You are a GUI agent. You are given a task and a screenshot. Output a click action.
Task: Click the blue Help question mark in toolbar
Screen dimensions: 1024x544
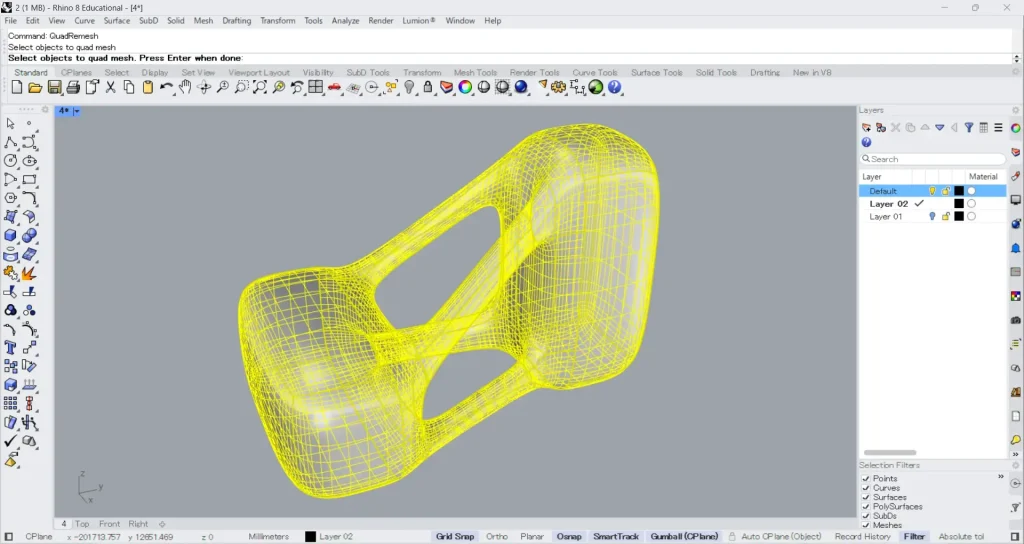[615, 88]
